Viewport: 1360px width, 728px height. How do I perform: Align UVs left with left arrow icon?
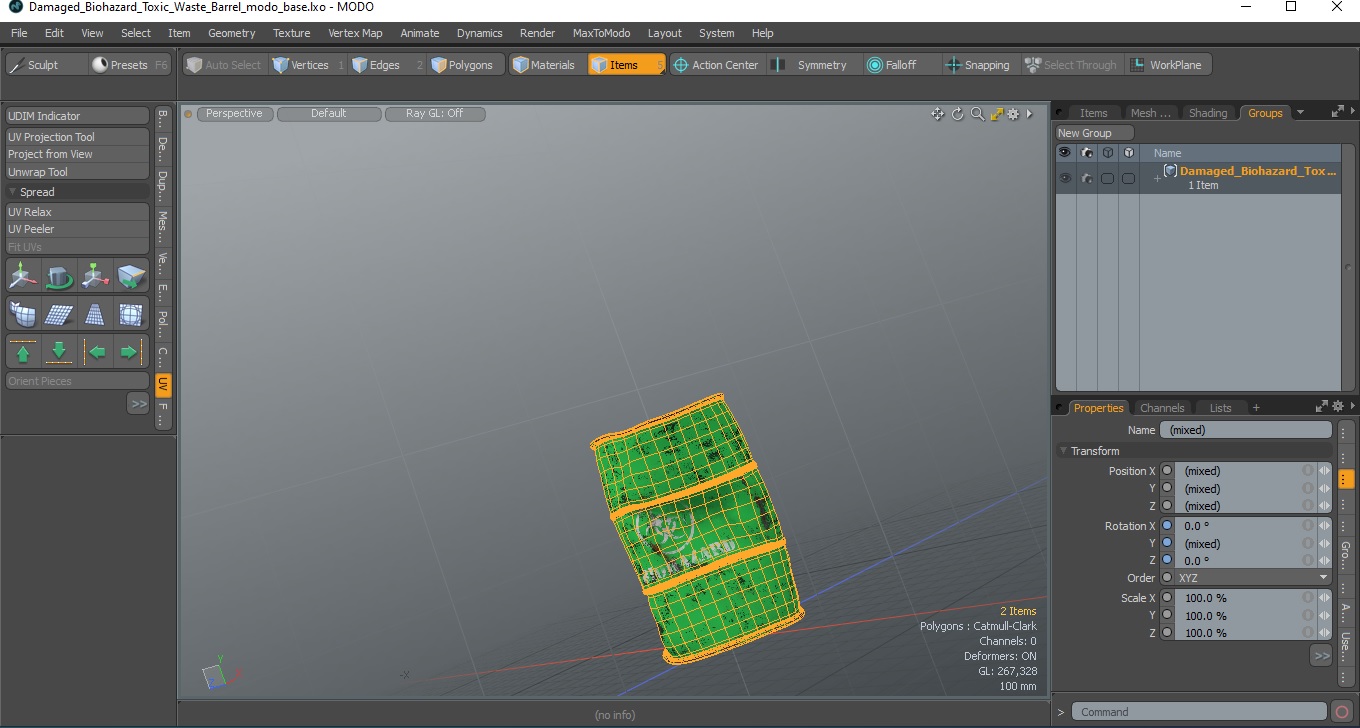96,352
